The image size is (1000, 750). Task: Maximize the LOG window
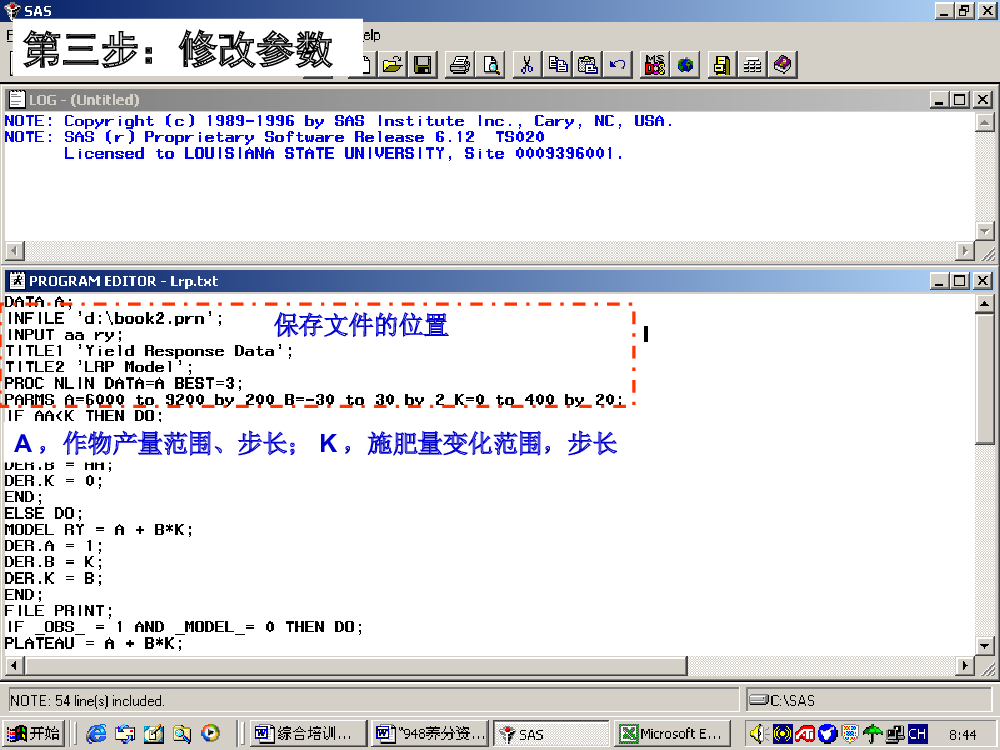[960, 100]
